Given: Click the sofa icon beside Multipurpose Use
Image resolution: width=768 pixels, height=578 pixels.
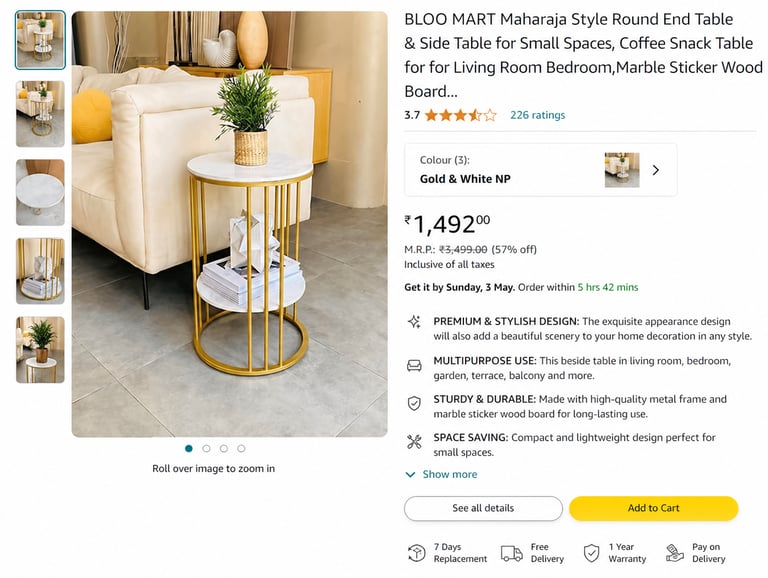Looking at the screenshot, I should (x=414, y=365).
